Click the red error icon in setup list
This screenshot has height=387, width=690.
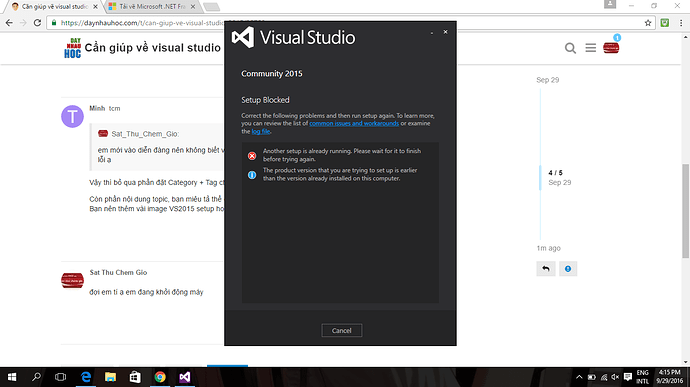click(x=252, y=156)
